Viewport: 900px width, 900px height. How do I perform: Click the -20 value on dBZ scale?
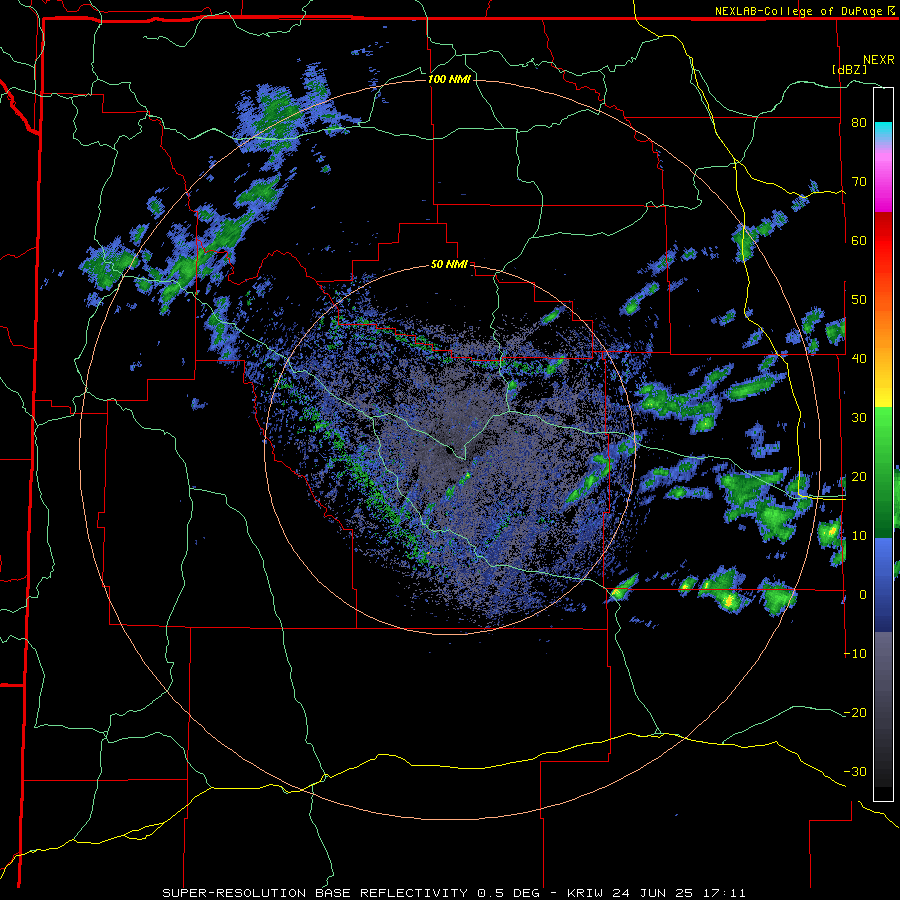855,712
